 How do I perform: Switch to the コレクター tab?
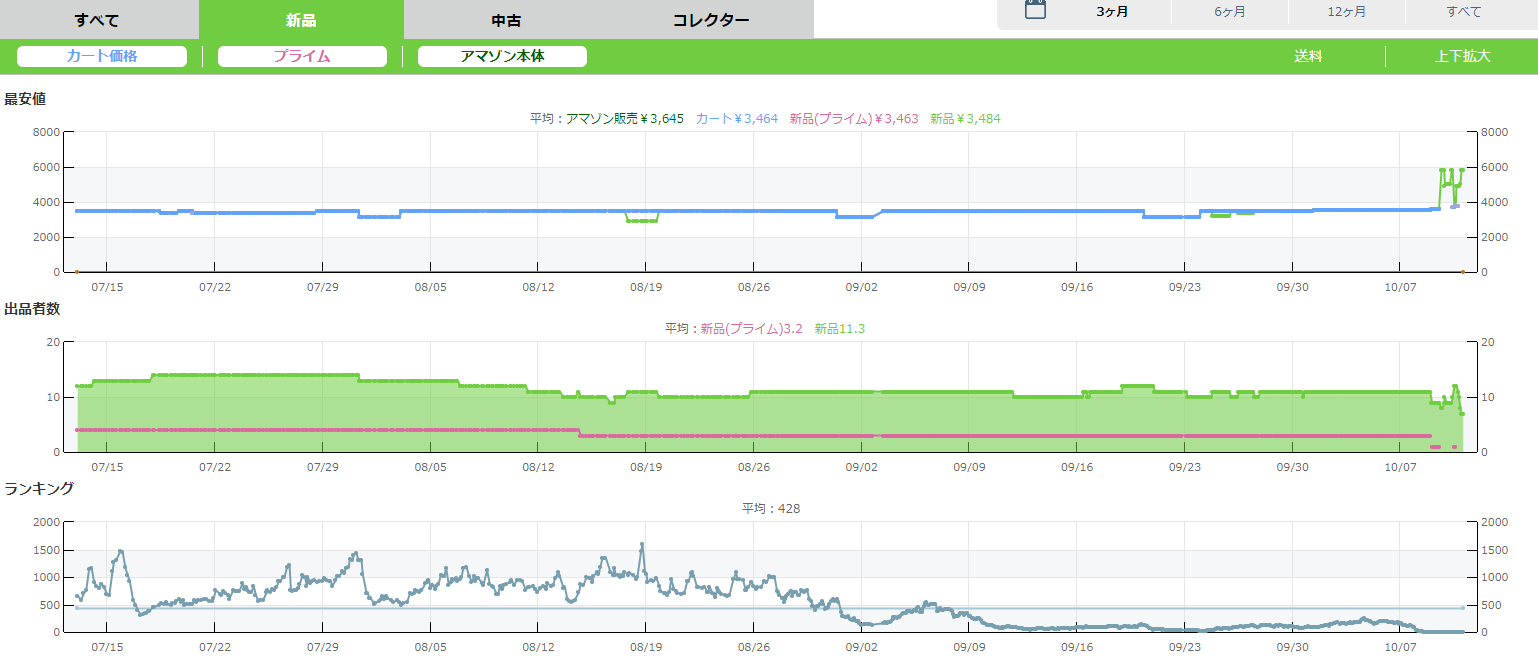(710, 20)
